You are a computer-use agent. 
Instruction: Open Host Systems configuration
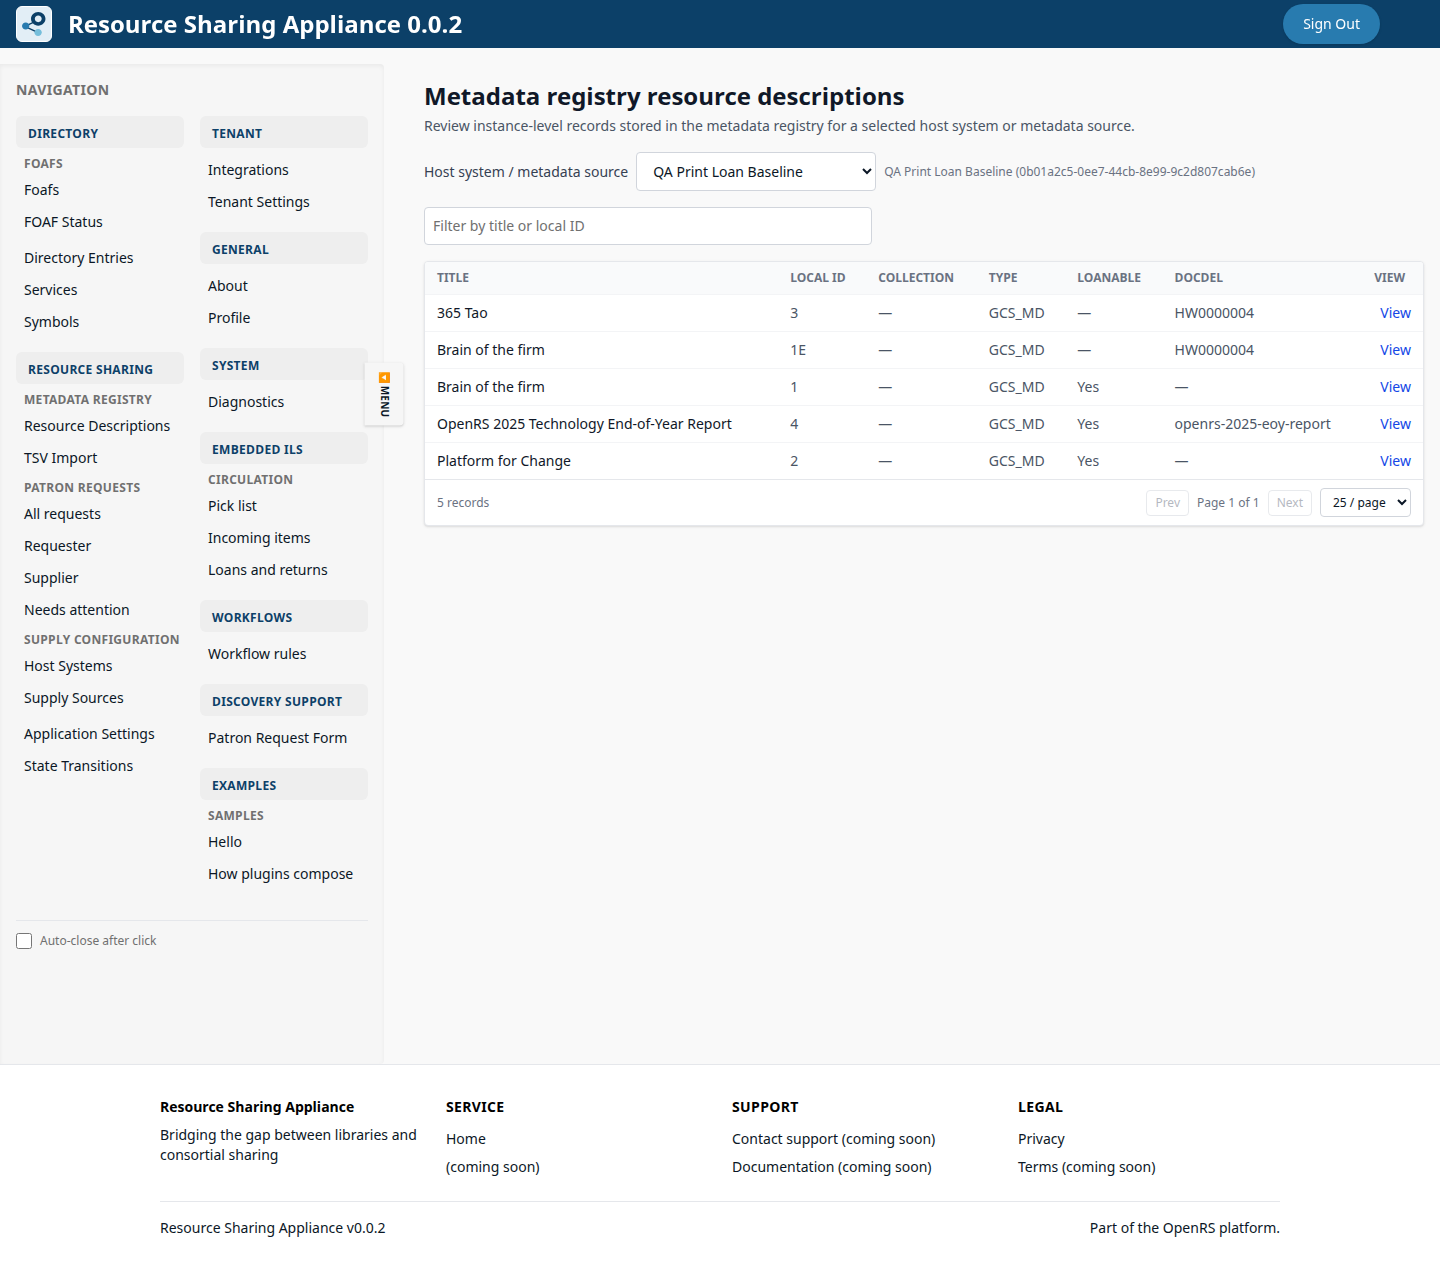pyautogui.click(x=68, y=666)
